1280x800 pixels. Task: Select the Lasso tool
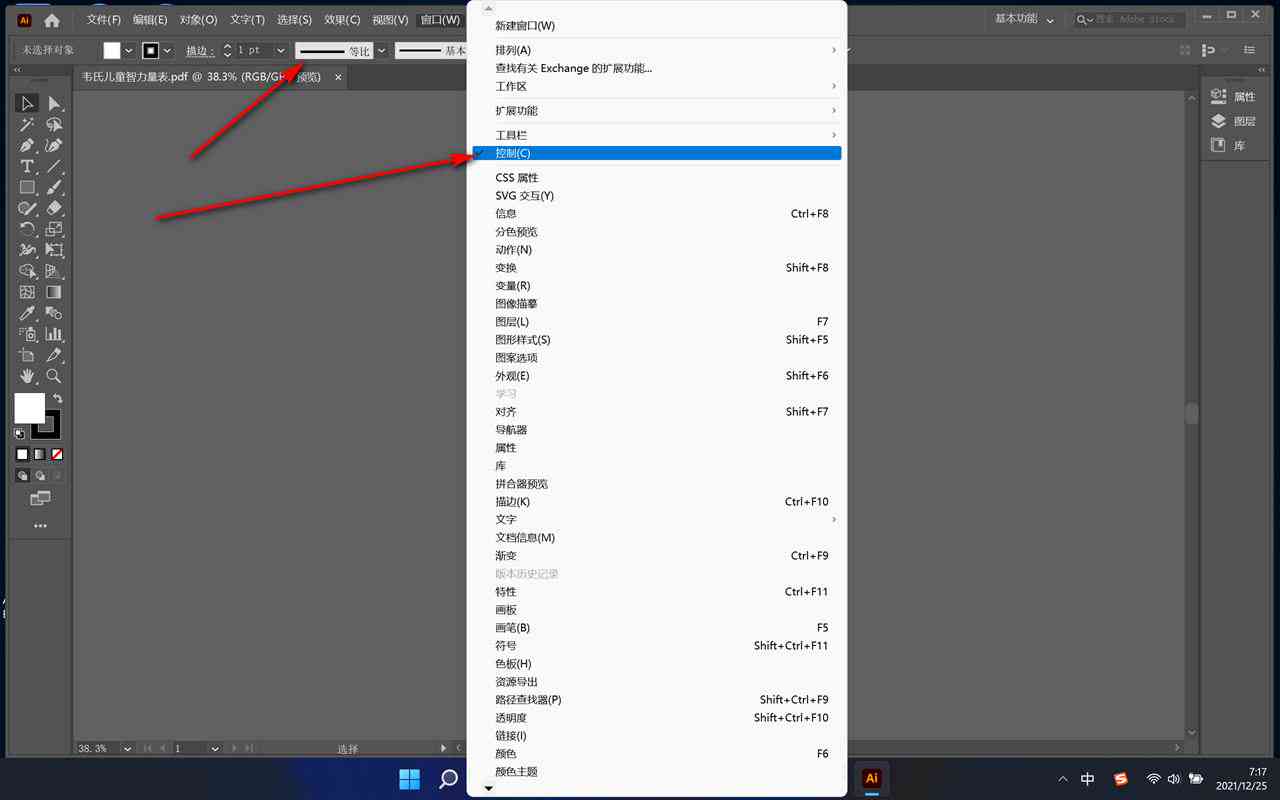(x=54, y=125)
